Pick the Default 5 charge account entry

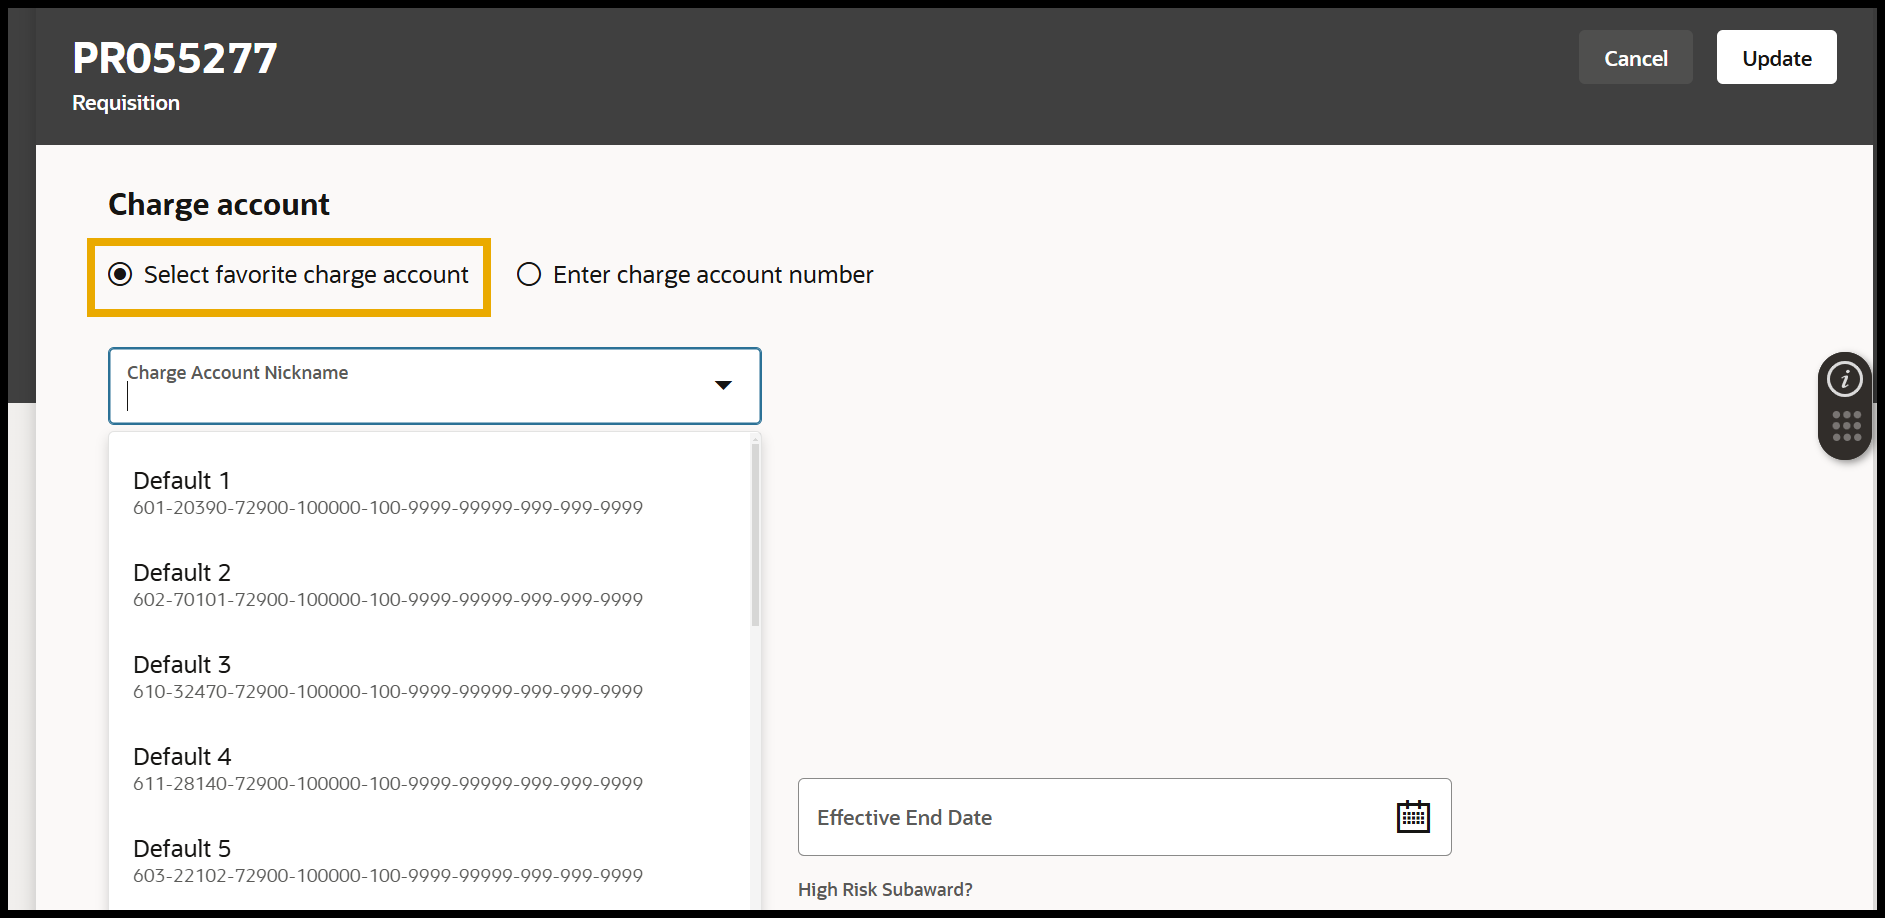point(387,861)
